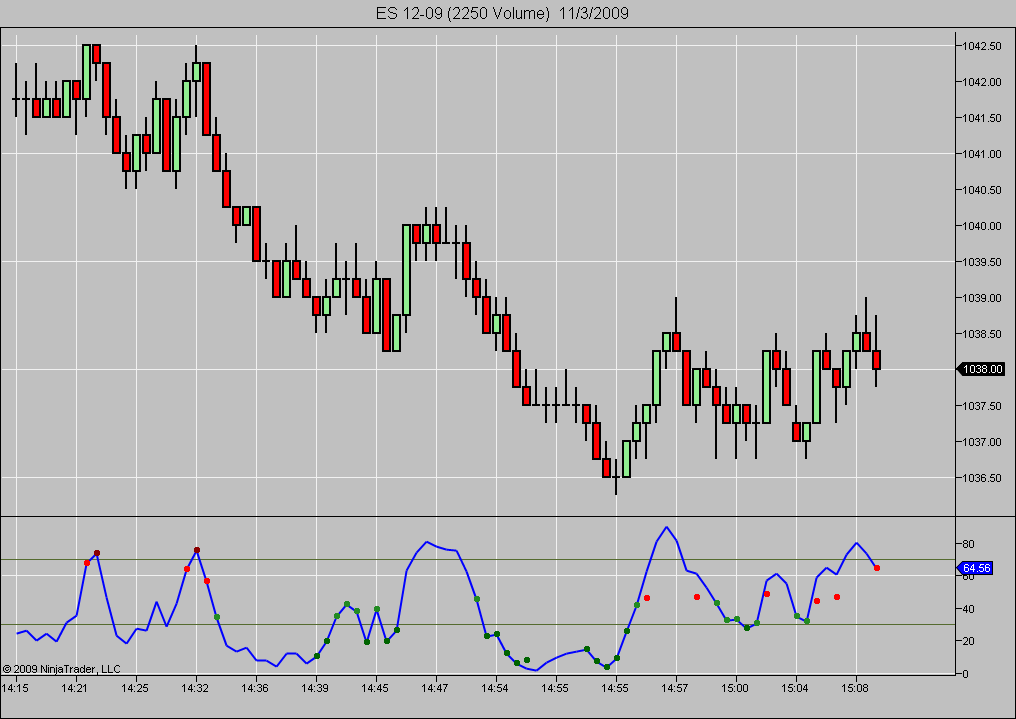
Task: Pick the 1040.50 price axis label
Action: click(x=982, y=190)
